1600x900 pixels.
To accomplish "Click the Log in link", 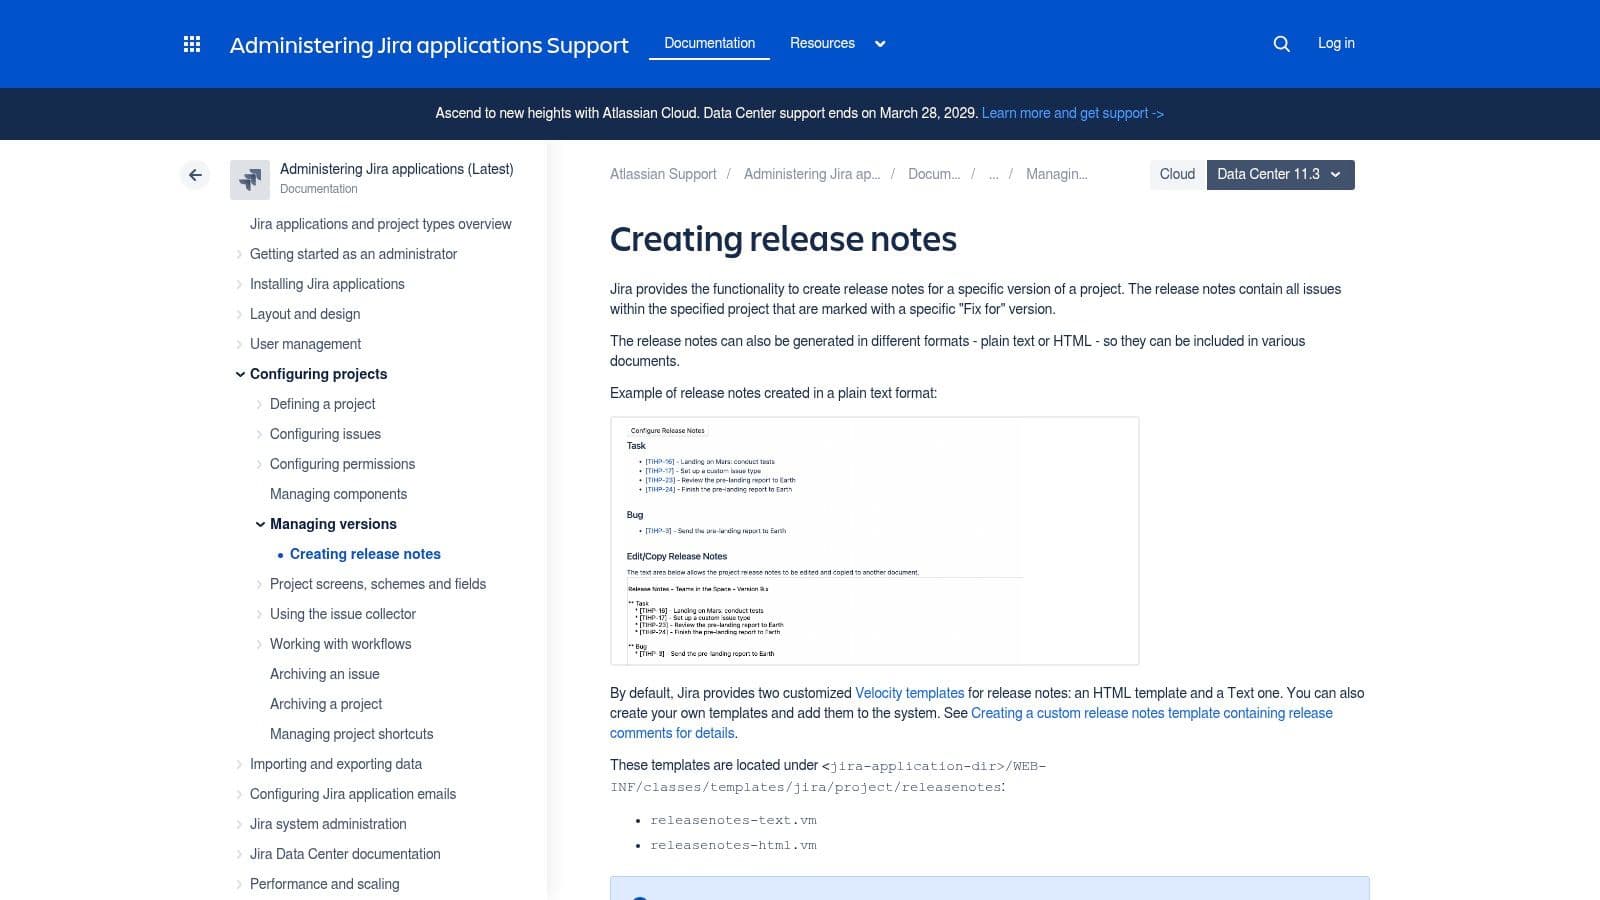I will [1336, 43].
